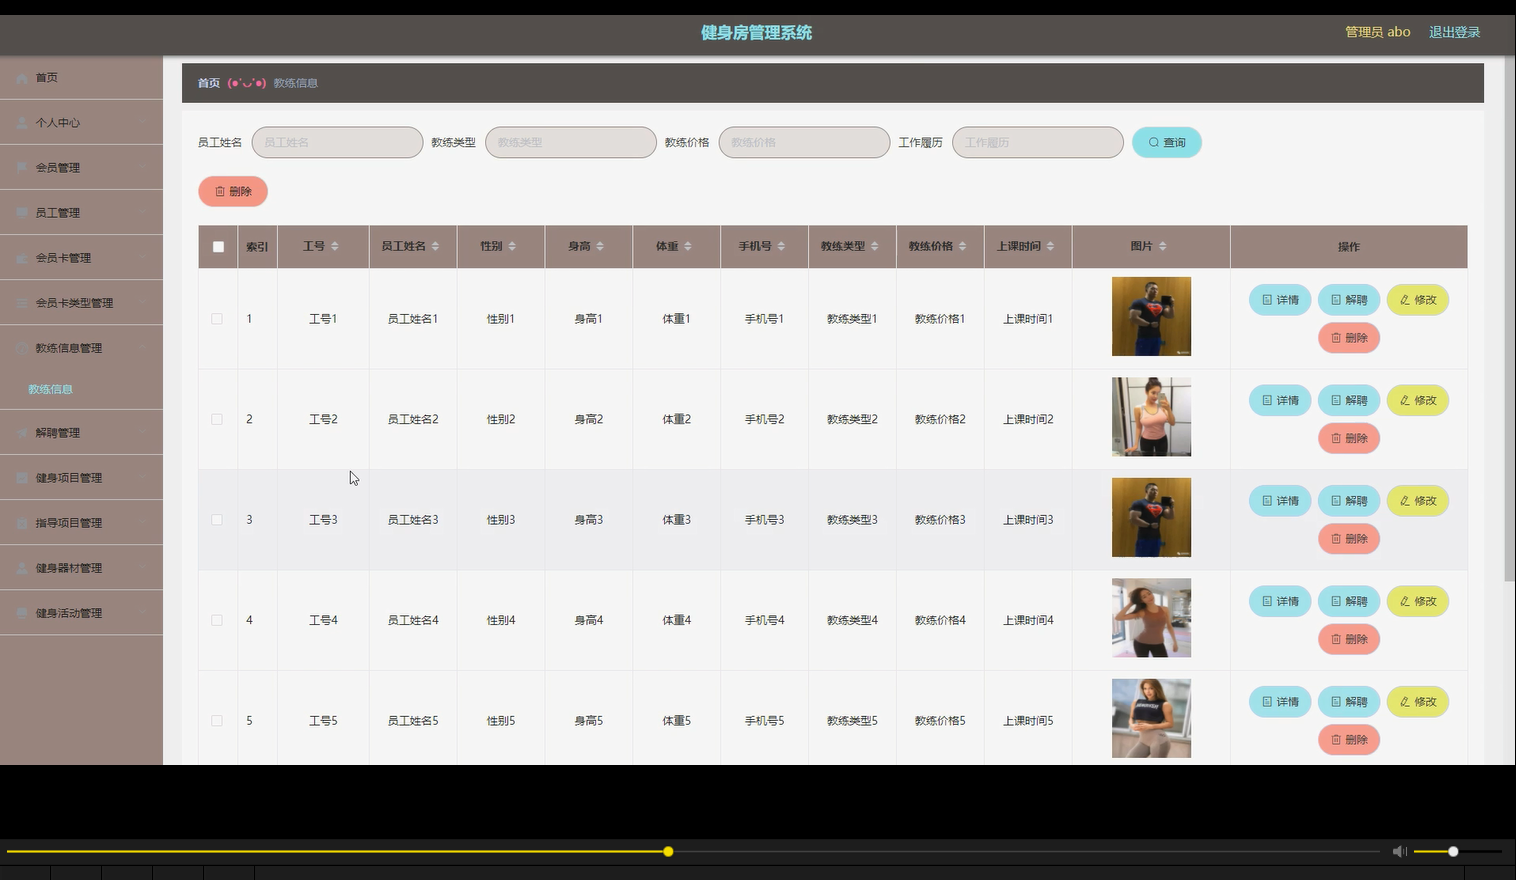1516x880 pixels.
Task: Click into the 工作履历 filter field
Action: [1038, 142]
